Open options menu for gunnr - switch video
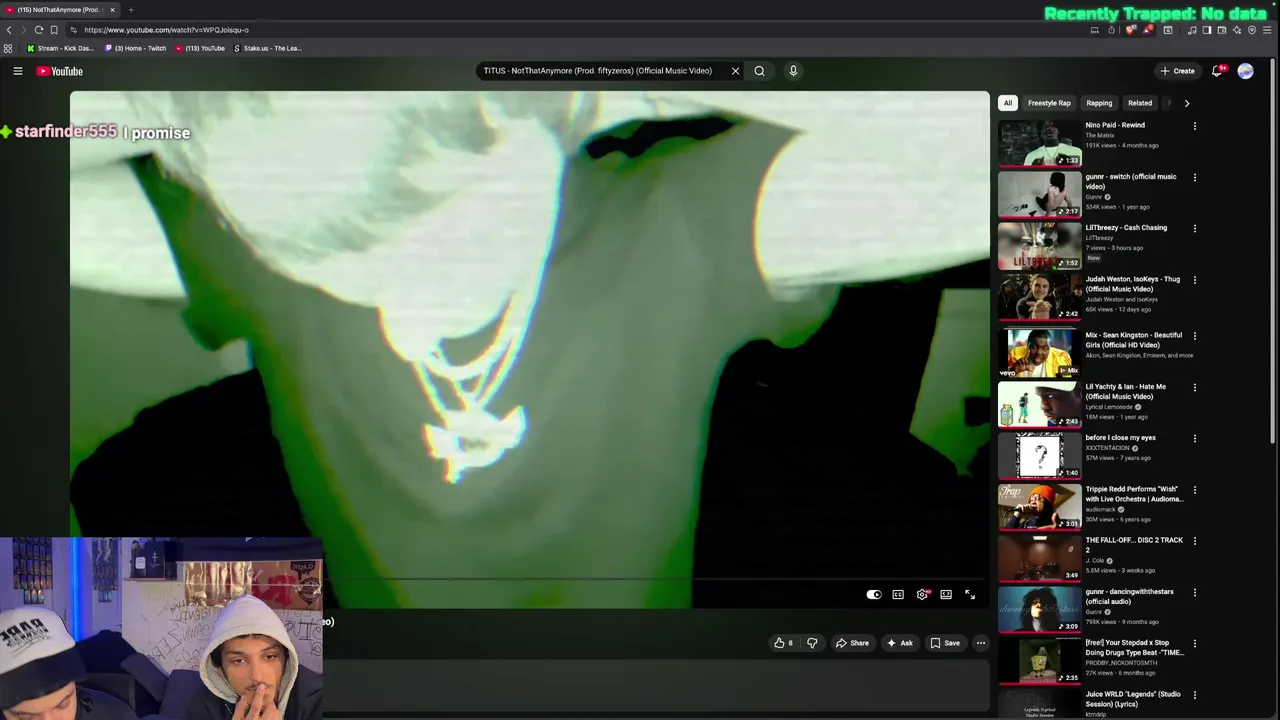 tap(1194, 177)
